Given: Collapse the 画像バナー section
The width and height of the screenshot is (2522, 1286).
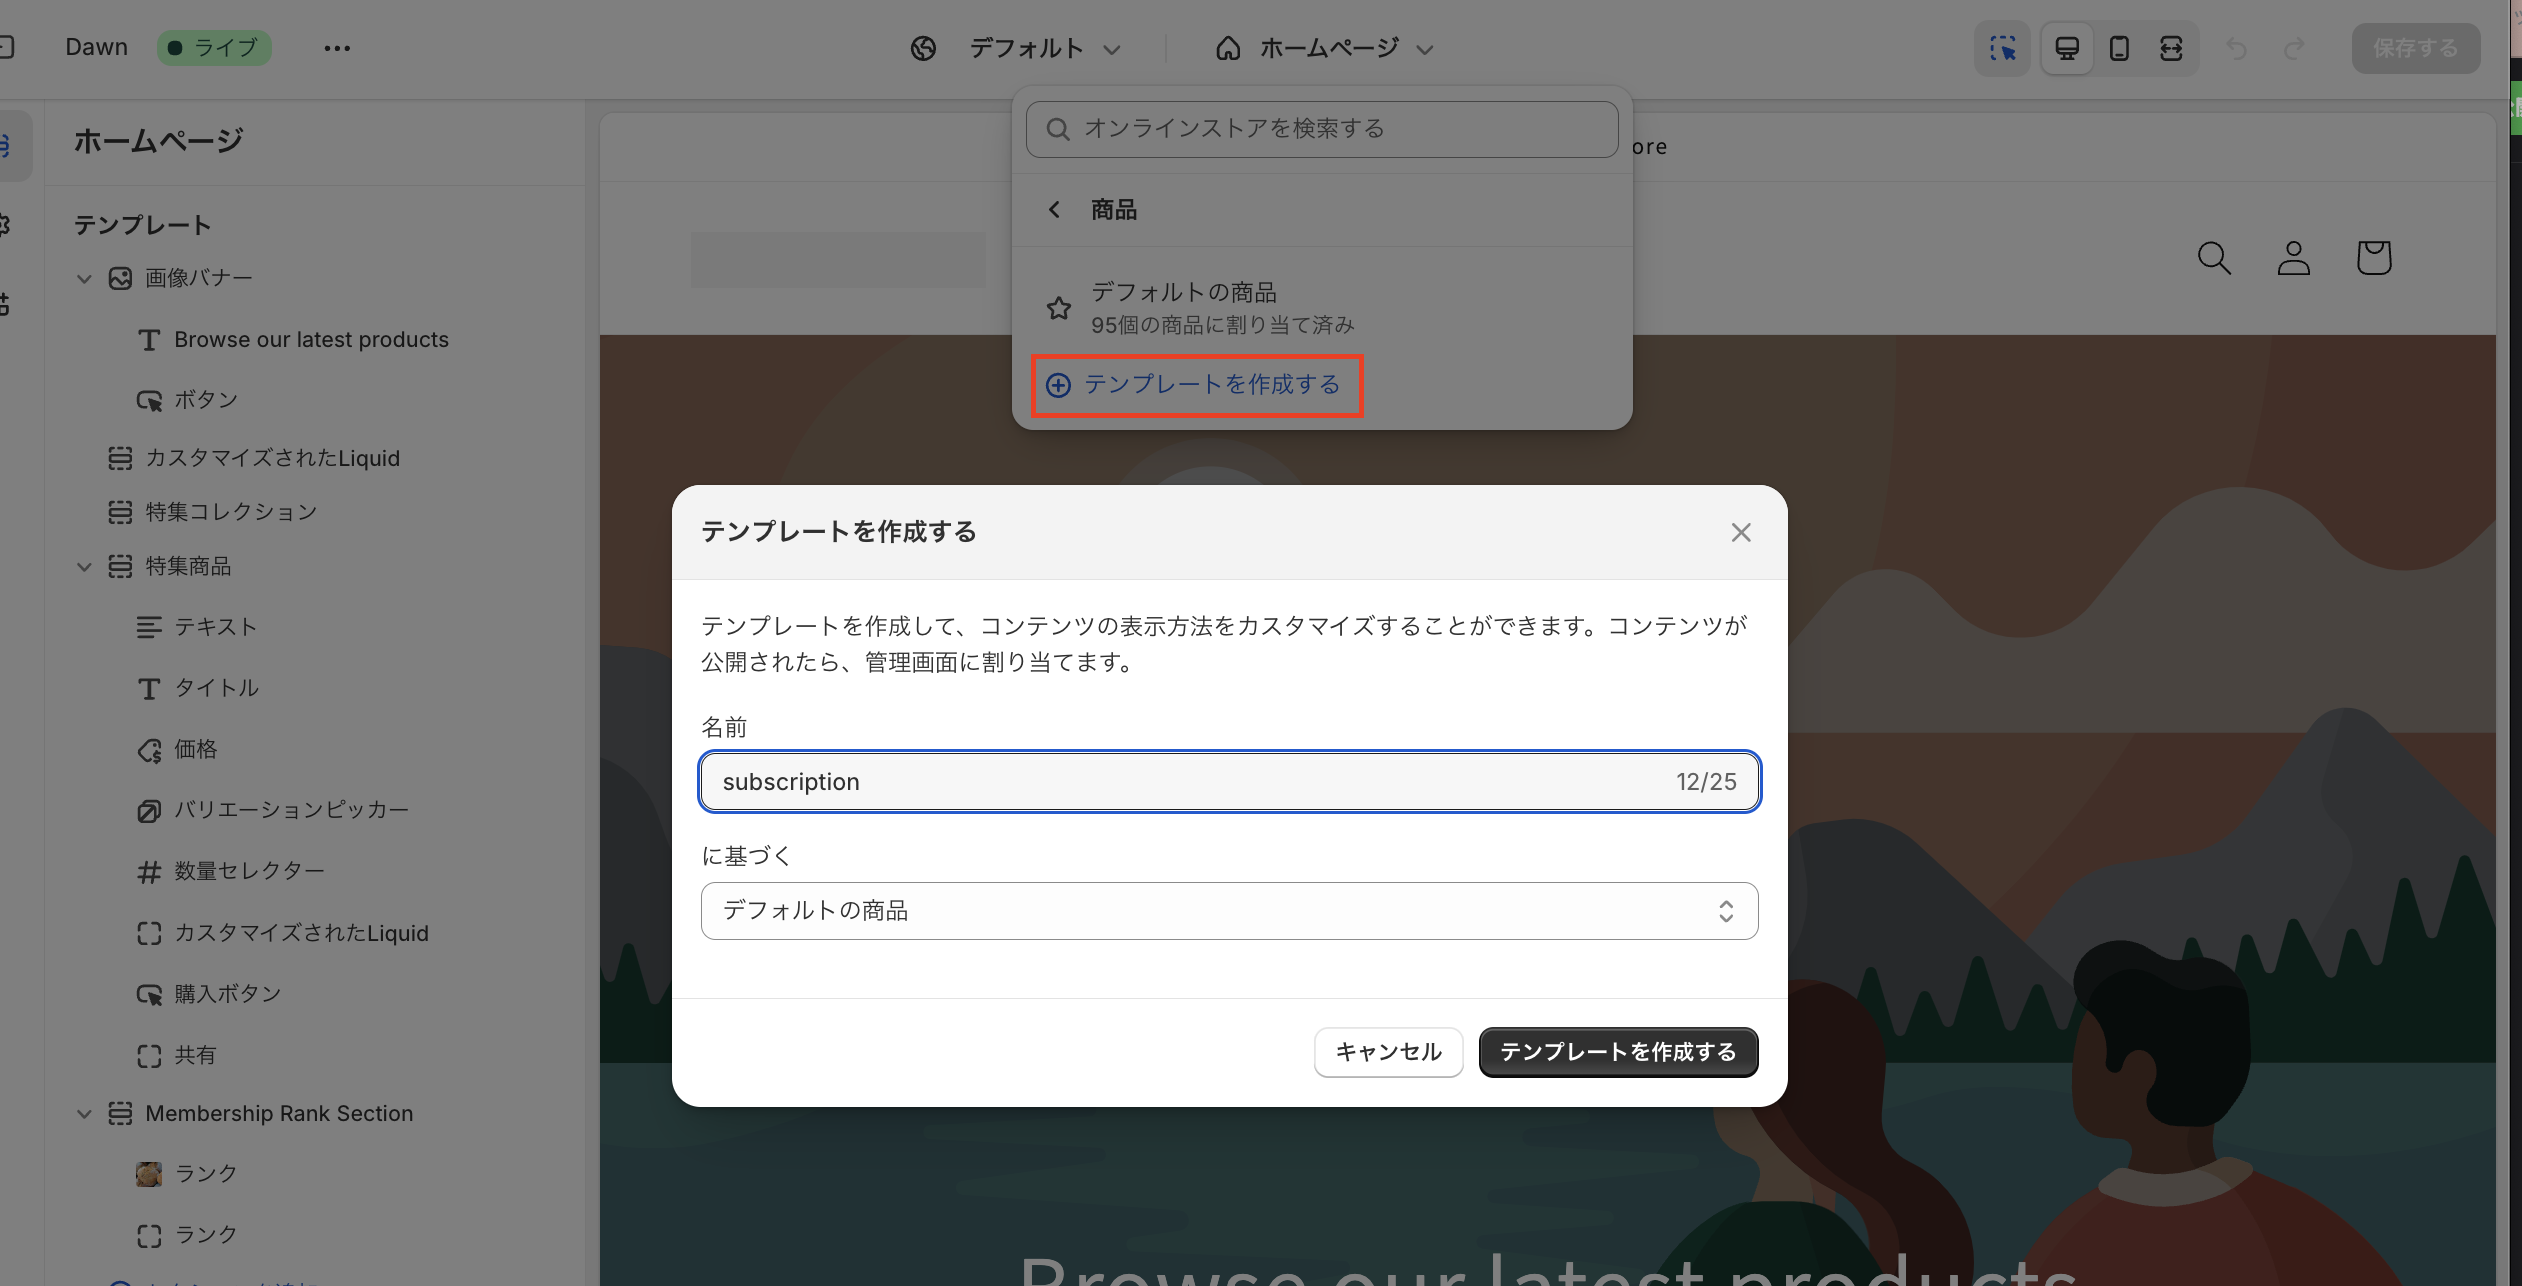Looking at the screenshot, I should 84,279.
